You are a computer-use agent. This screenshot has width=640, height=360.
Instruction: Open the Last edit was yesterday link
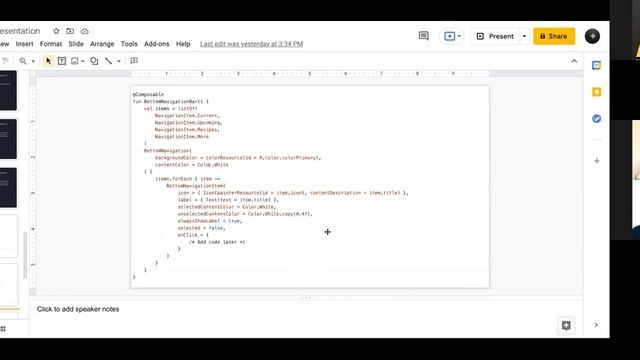(x=251, y=44)
